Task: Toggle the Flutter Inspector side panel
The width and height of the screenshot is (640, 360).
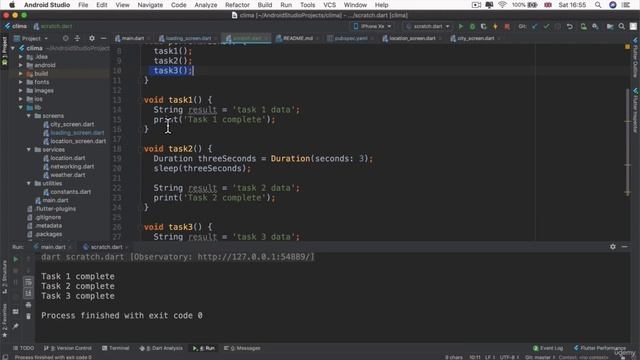Action: pyautogui.click(x=636, y=109)
